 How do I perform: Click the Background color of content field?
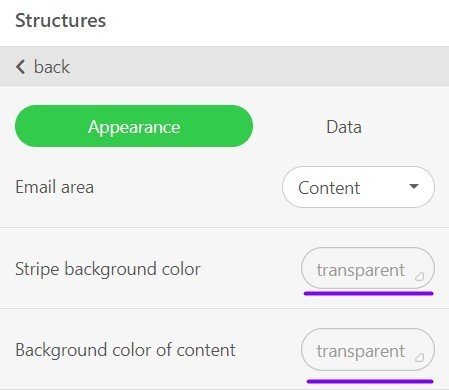(x=368, y=349)
